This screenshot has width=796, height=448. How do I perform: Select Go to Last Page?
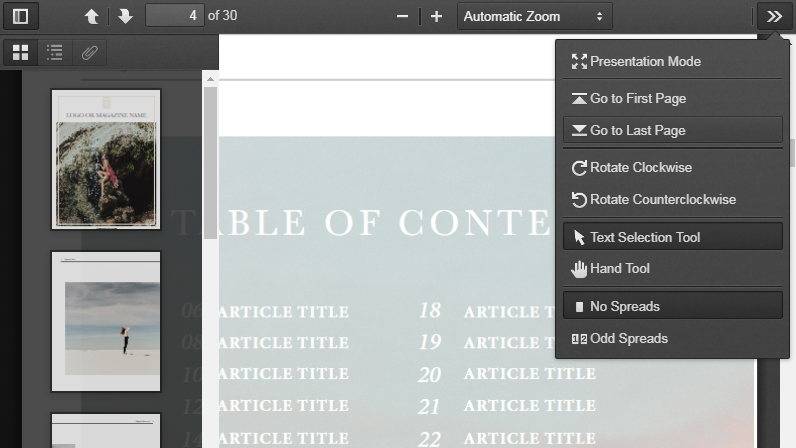(673, 130)
